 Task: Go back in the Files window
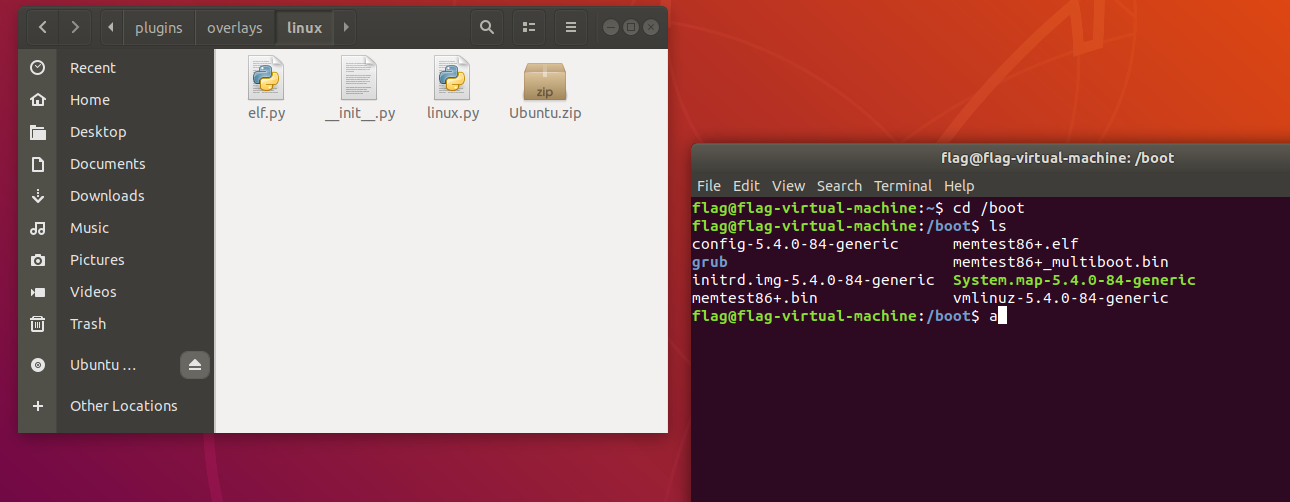coord(43,27)
